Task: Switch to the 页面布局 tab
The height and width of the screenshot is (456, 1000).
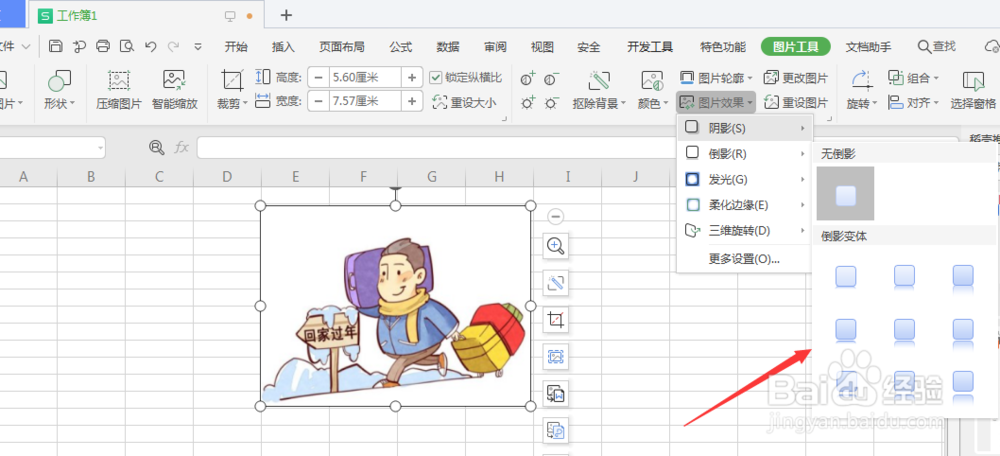Action: tap(342, 47)
